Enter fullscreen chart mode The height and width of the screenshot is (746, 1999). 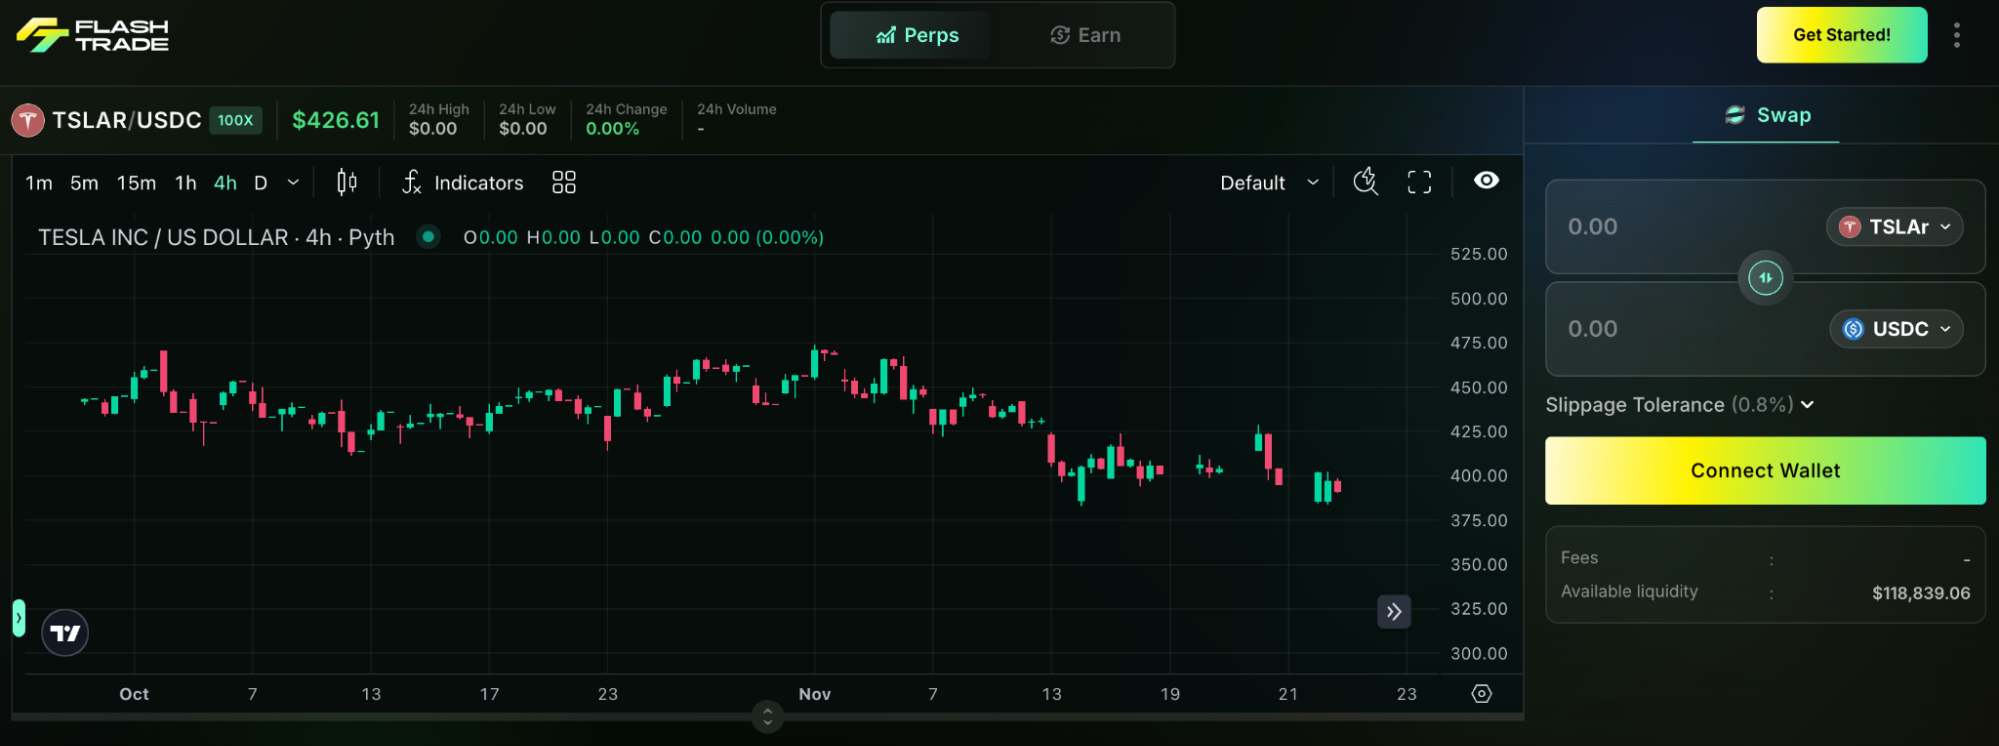point(1419,182)
